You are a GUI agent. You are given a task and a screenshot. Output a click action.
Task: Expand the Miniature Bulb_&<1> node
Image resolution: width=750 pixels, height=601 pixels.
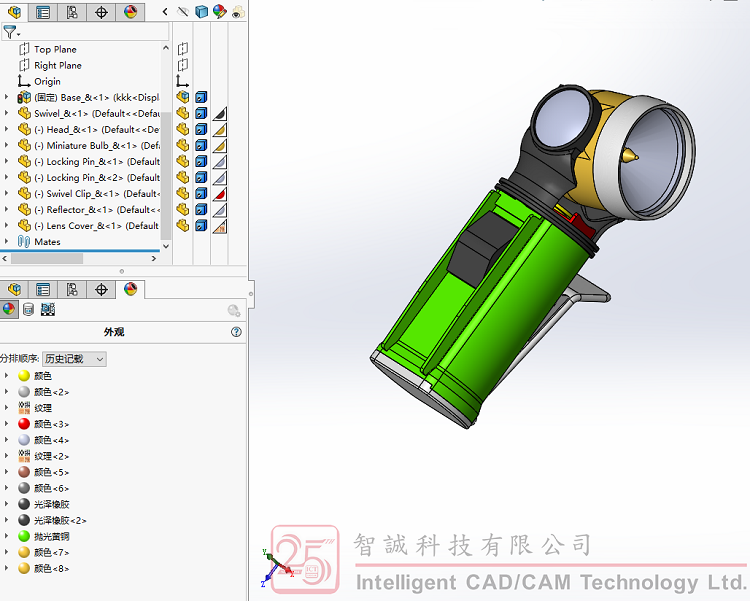(6, 145)
